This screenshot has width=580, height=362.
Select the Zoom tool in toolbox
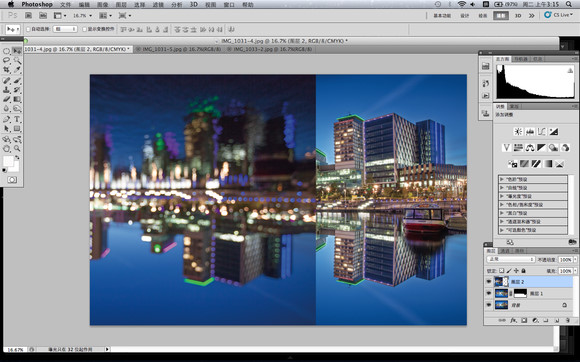[x=17, y=149]
